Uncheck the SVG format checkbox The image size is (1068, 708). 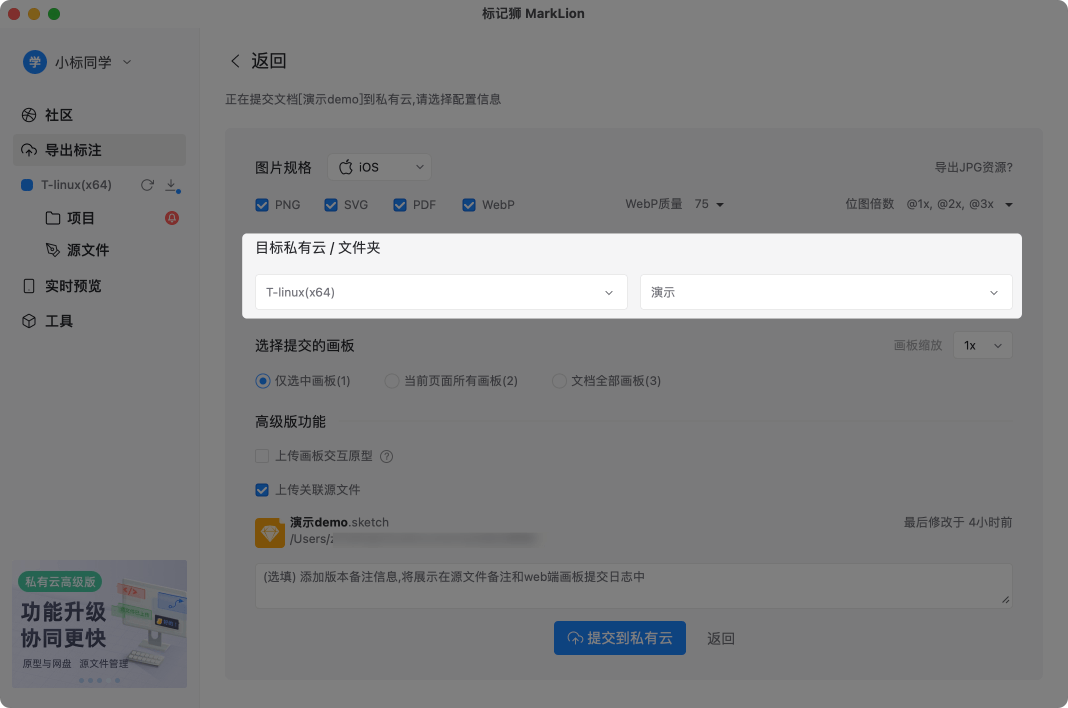(x=331, y=205)
